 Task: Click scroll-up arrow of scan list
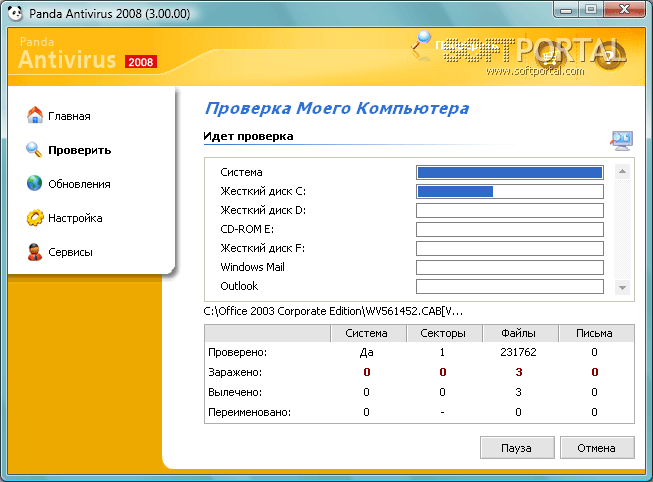tap(622, 171)
